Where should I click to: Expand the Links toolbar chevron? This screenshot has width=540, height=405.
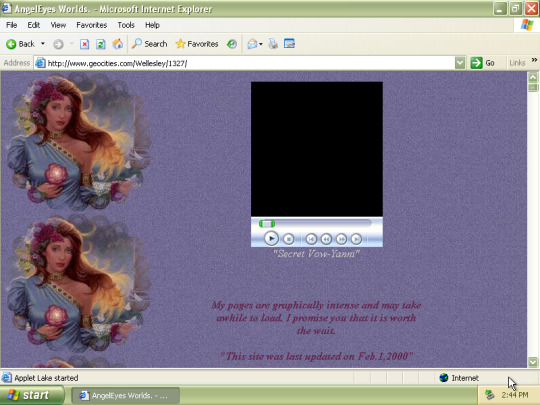[534, 60]
